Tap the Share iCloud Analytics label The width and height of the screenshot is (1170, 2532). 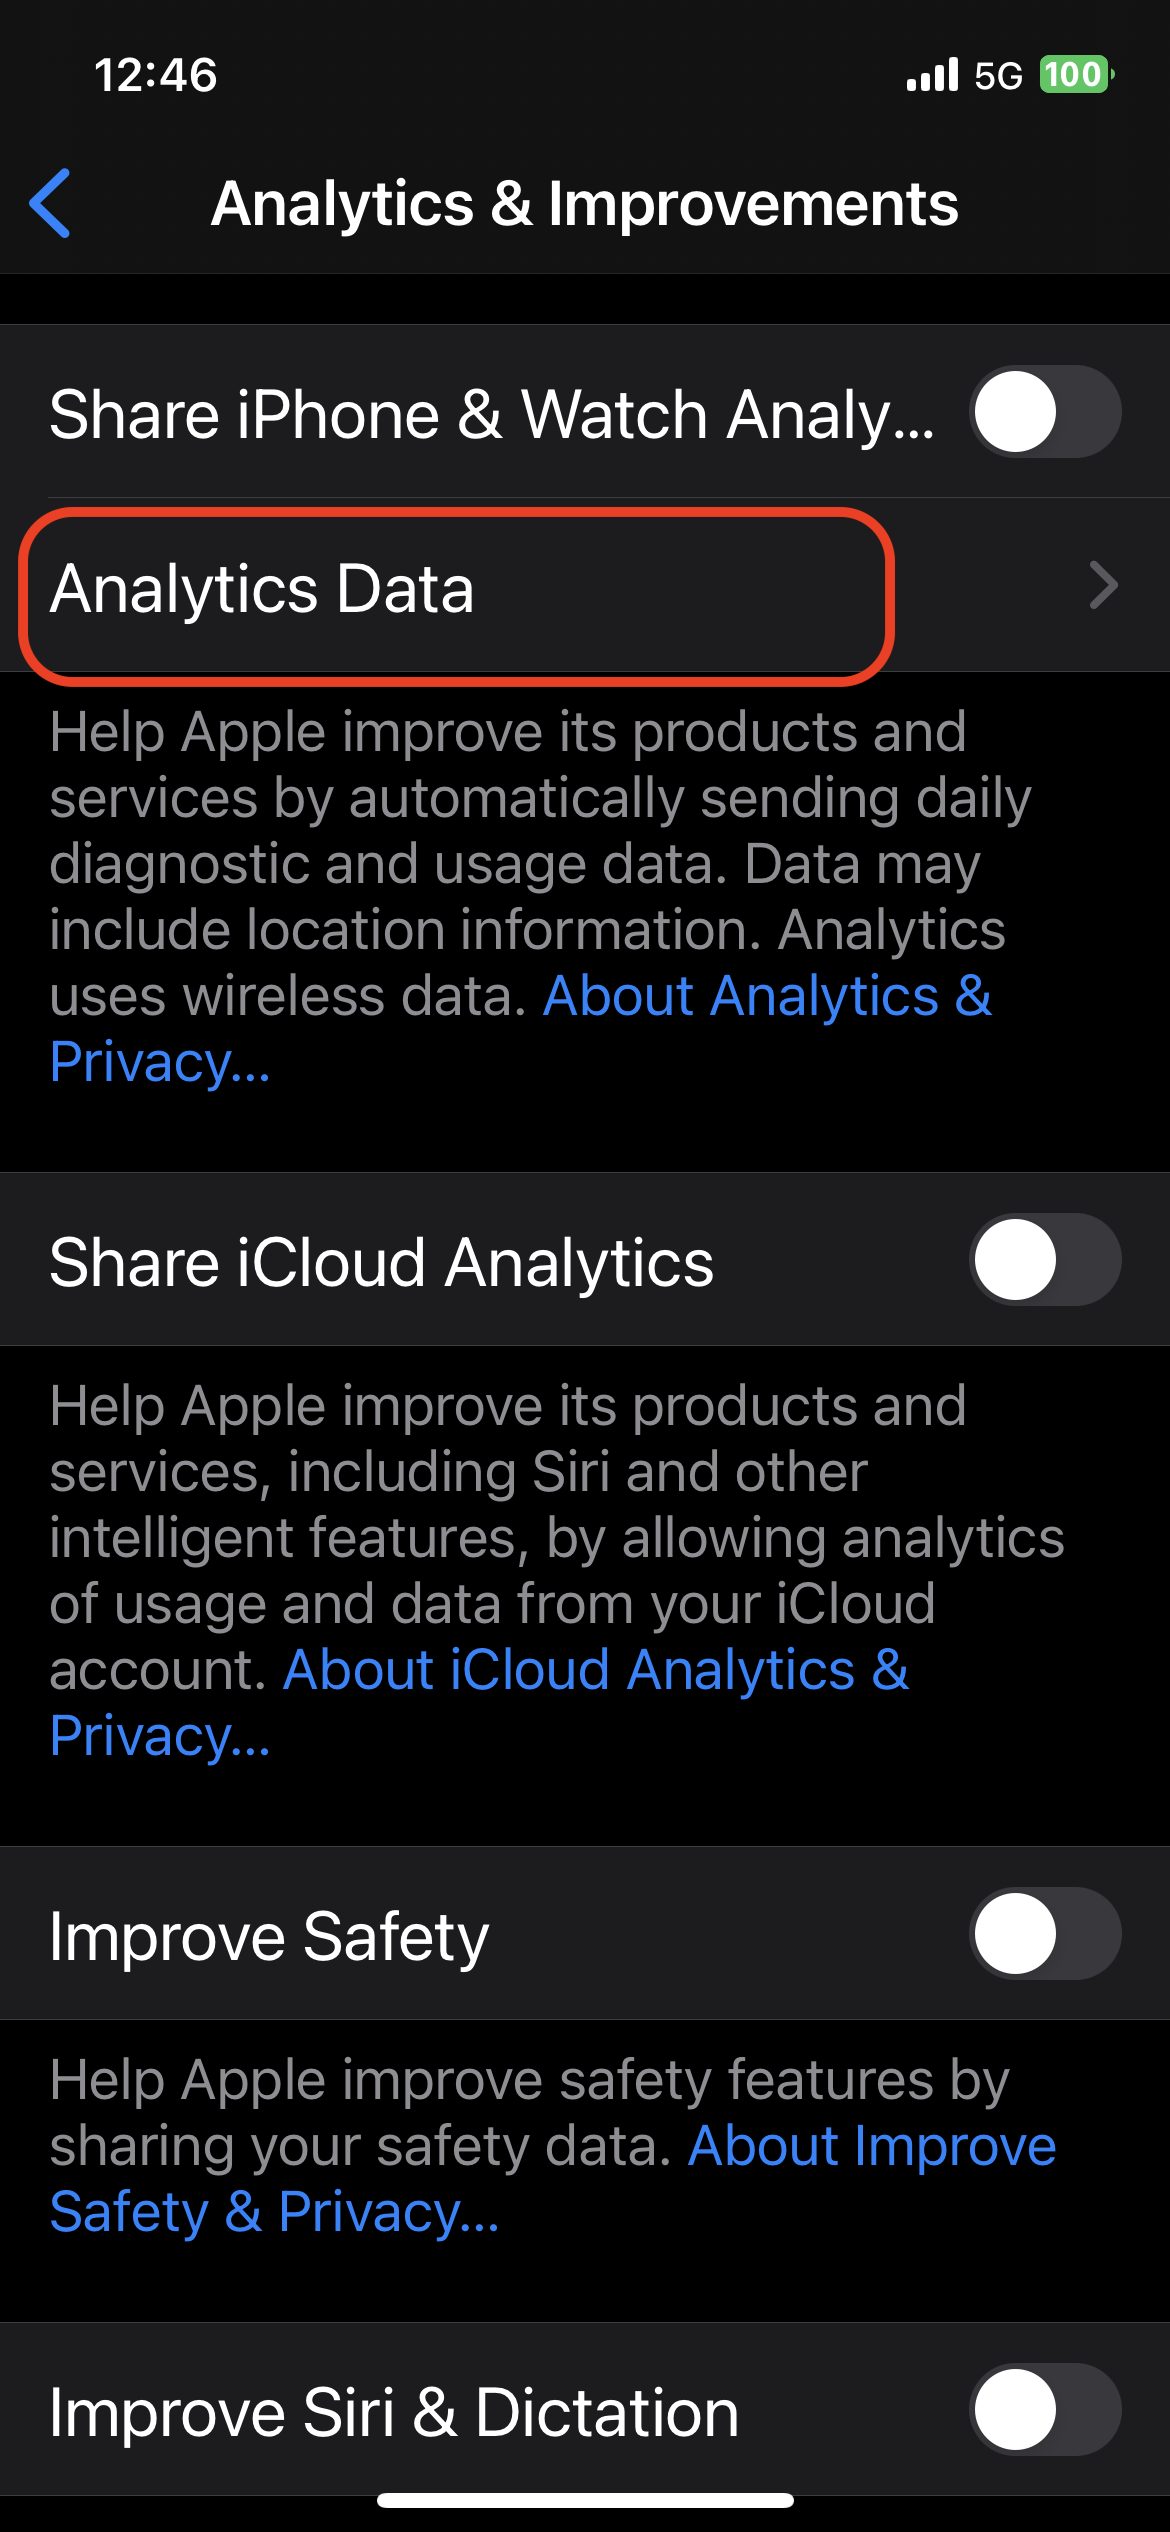tap(382, 1262)
